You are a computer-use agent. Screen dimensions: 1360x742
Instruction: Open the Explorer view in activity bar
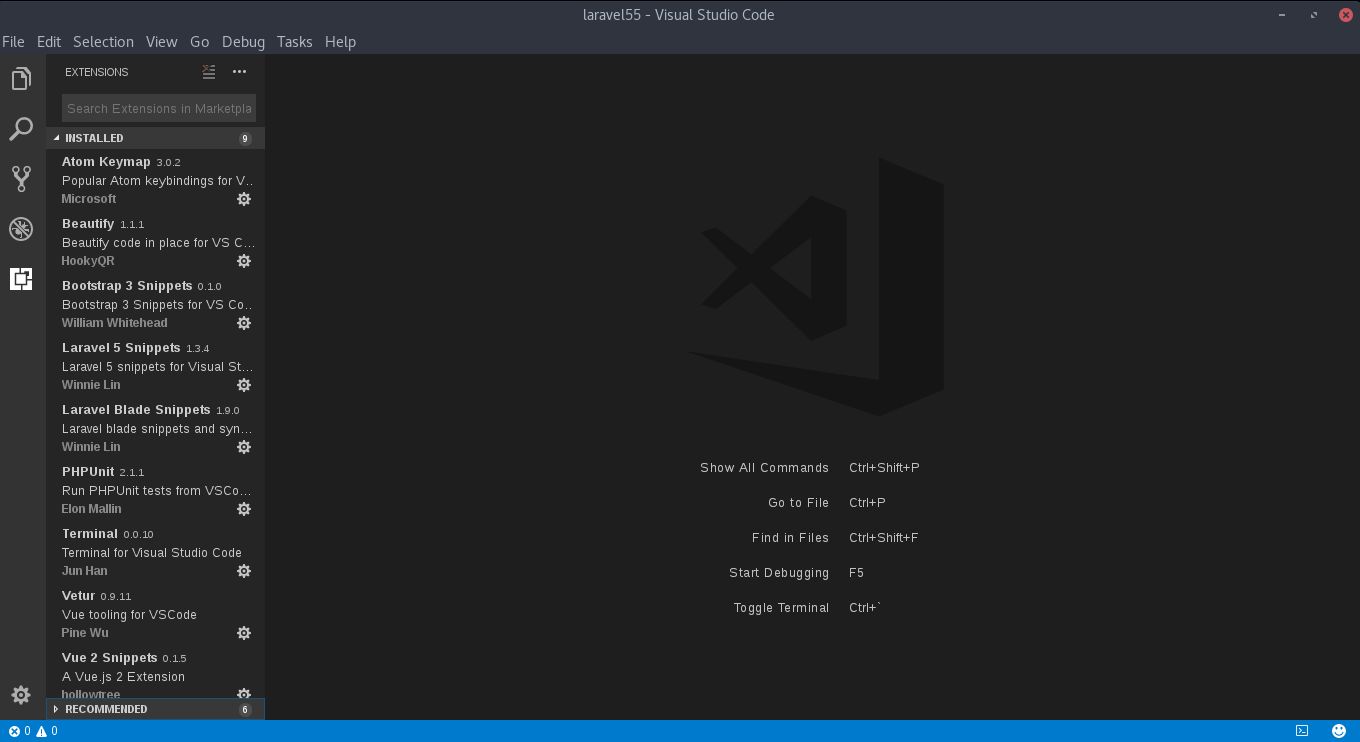pyautogui.click(x=21, y=79)
